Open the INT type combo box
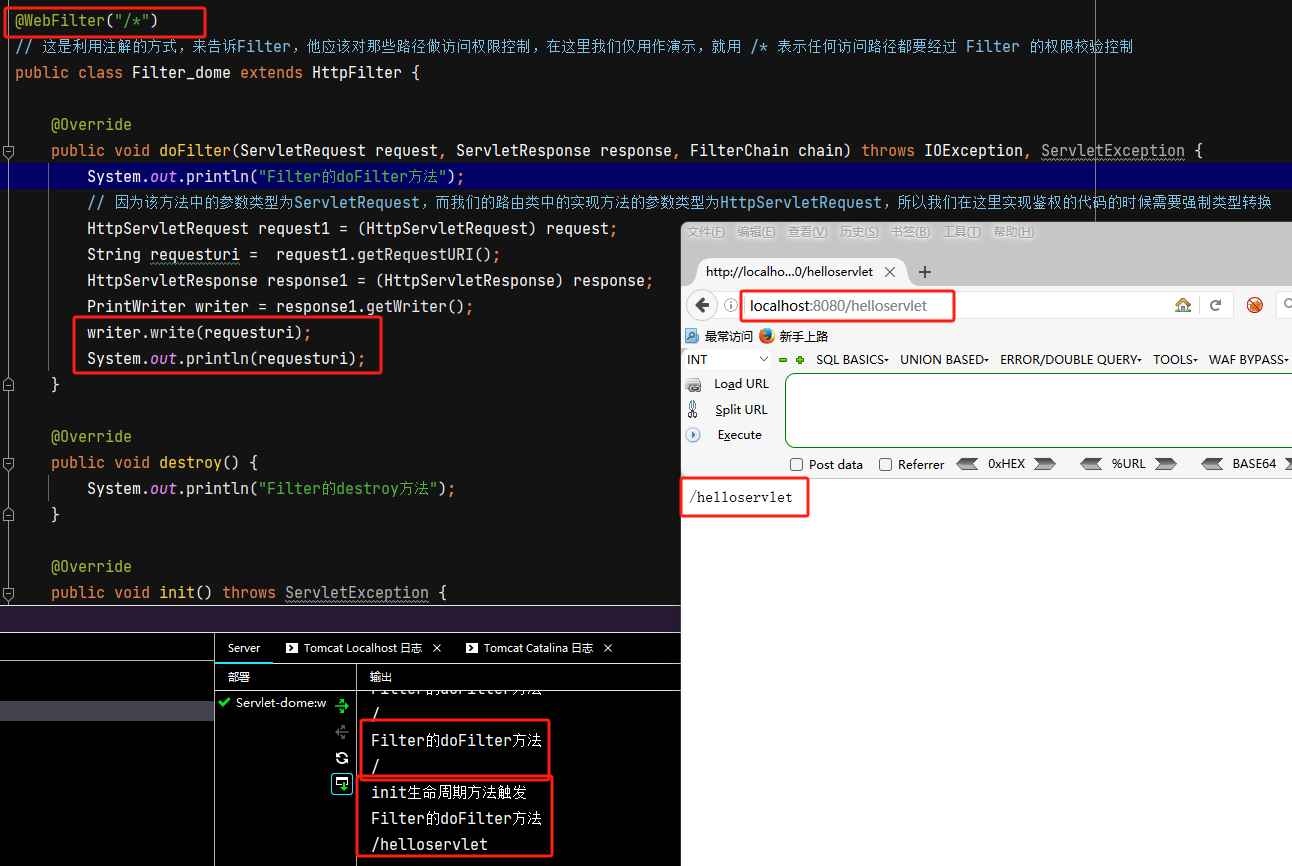The height and width of the screenshot is (866, 1292). pos(728,360)
